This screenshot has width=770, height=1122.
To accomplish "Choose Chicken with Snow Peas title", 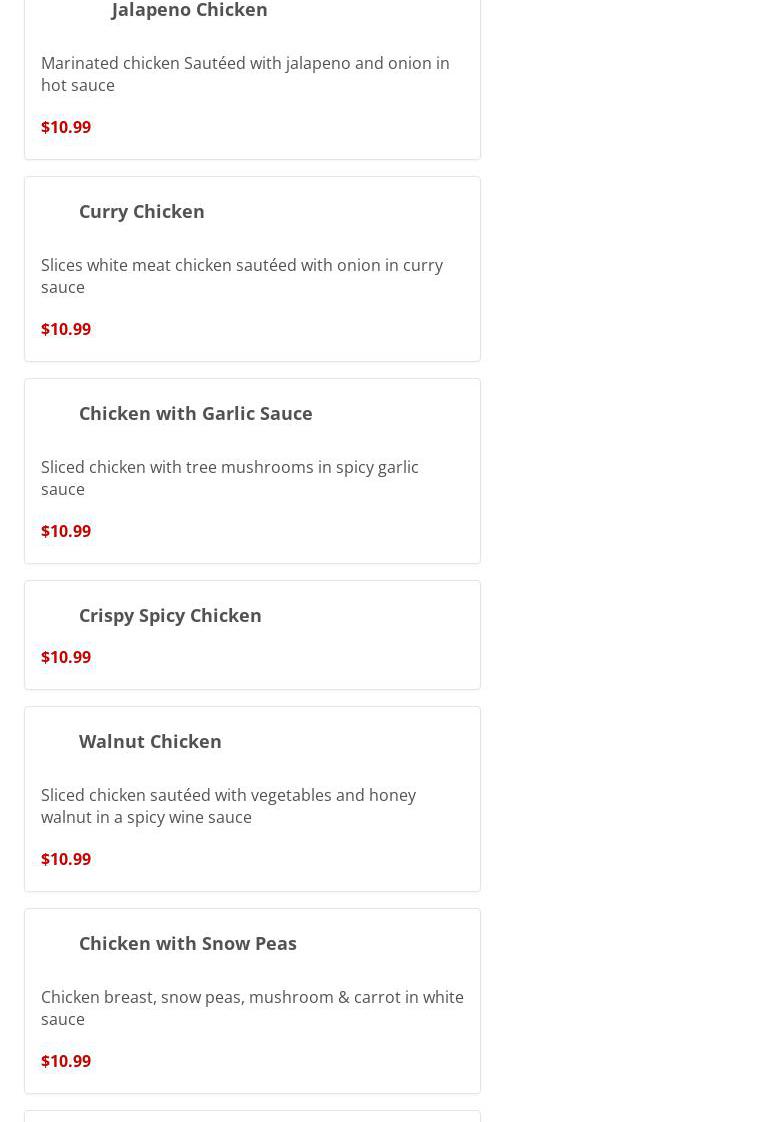I will (x=187, y=944).
